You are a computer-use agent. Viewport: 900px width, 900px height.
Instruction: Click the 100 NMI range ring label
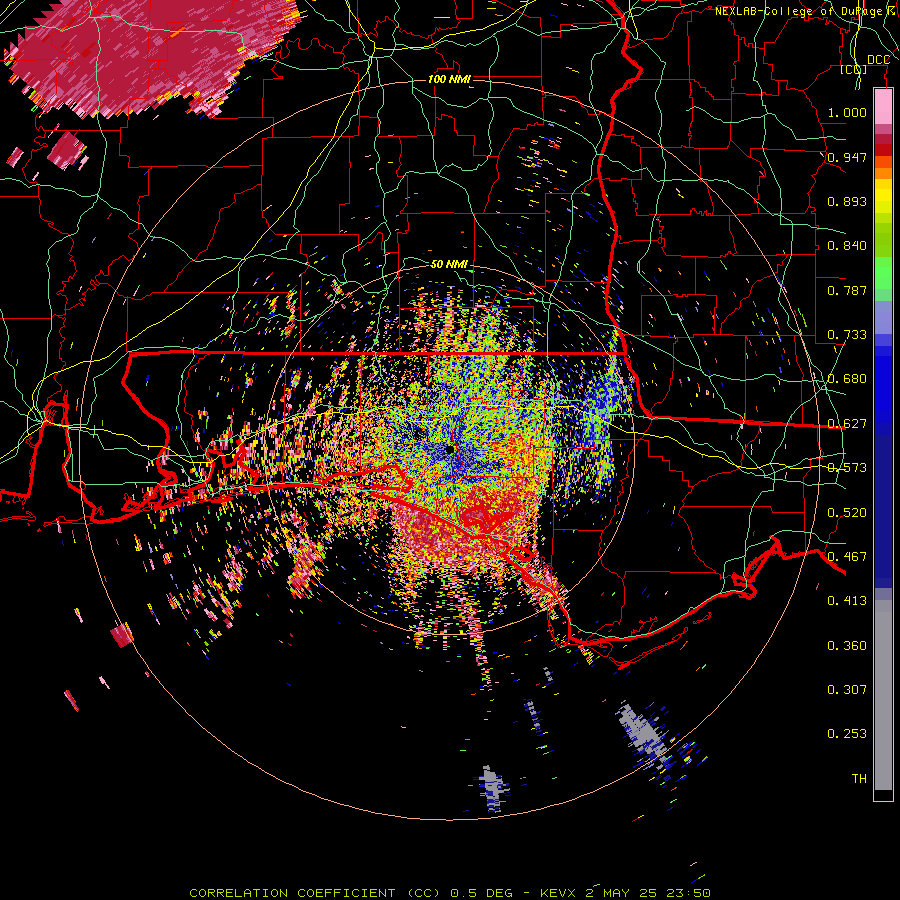449,79
